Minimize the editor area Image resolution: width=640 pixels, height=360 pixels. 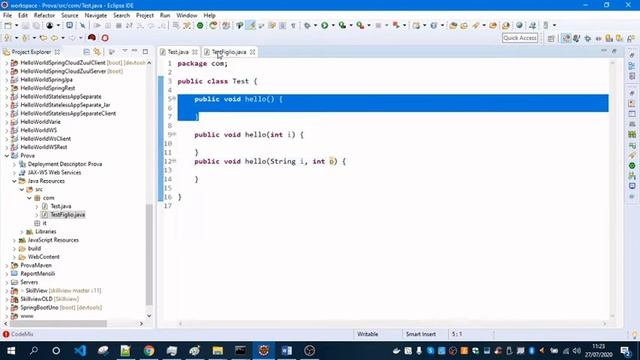coord(604,51)
